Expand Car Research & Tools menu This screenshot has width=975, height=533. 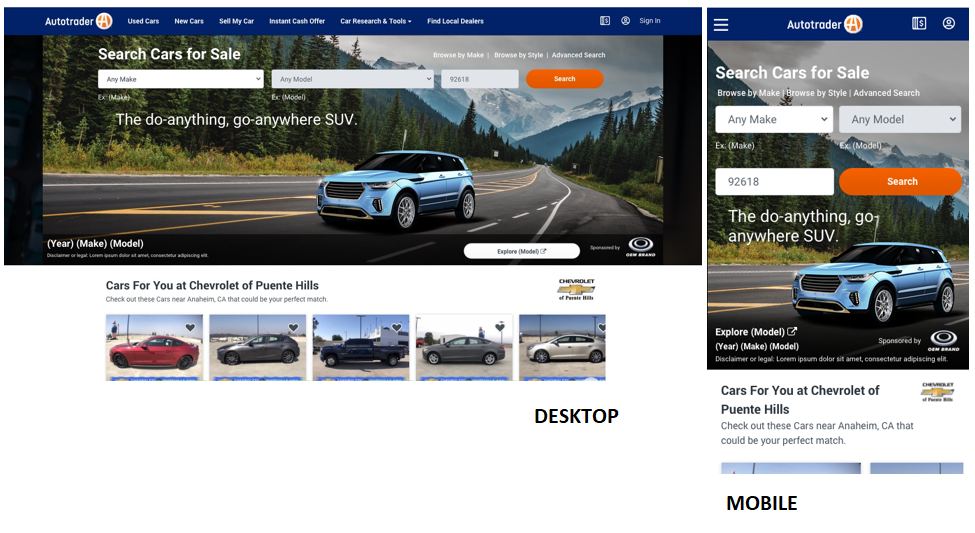[x=375, y=21]
